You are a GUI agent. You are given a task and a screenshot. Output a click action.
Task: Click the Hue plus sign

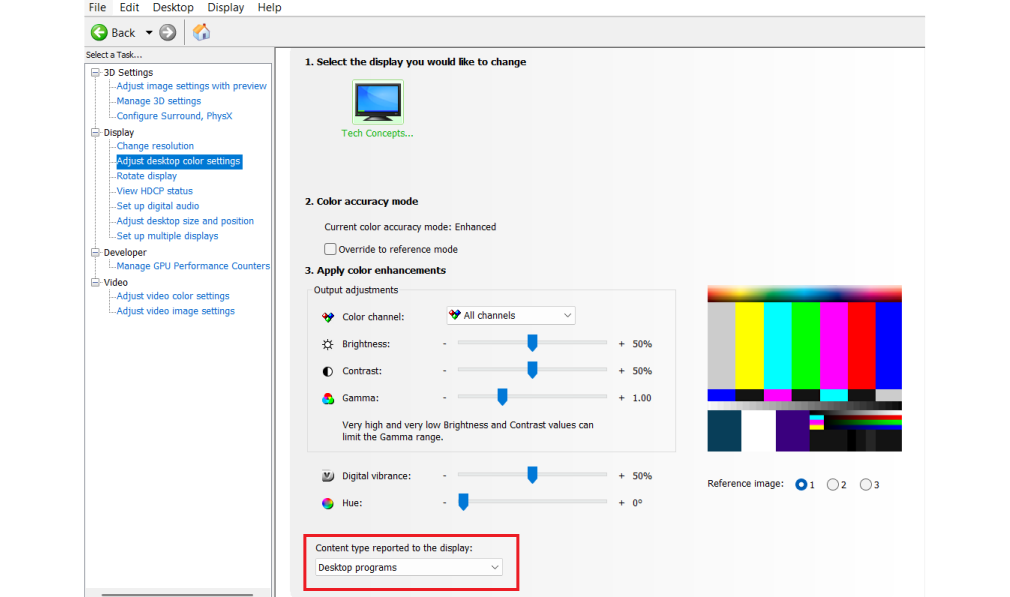[622, 503]
